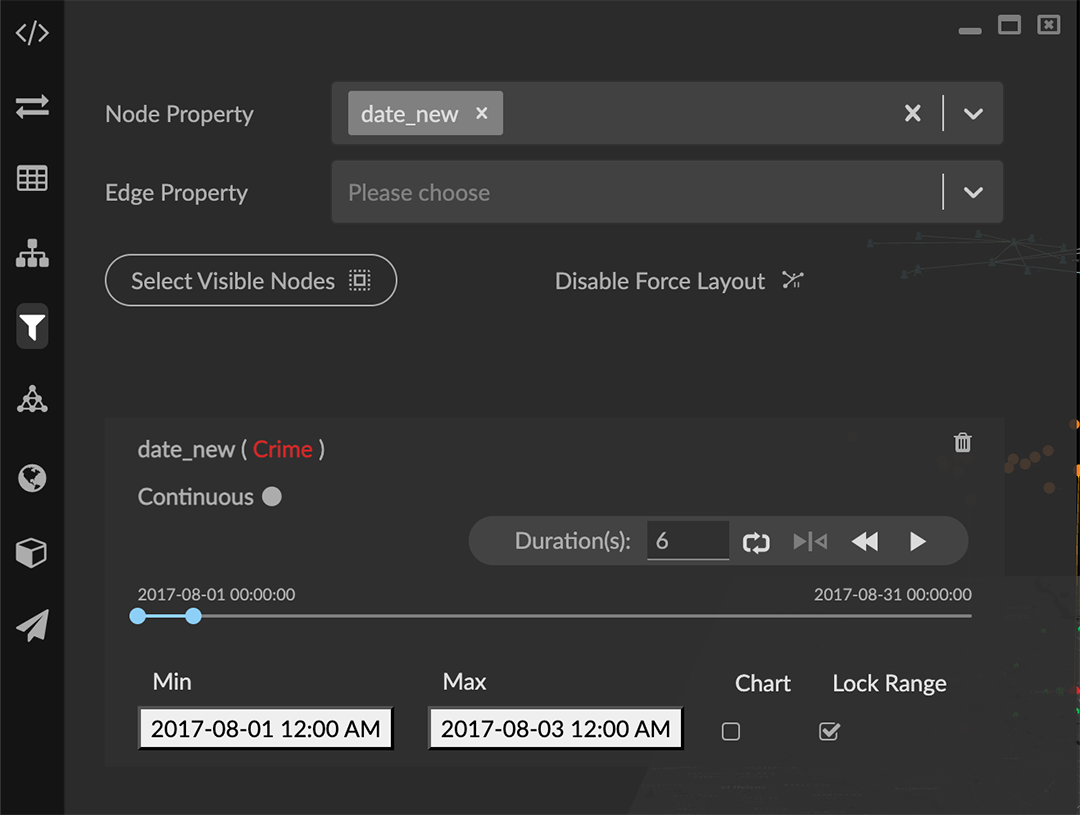
Task: Select the 3D cube view icon
Action: (x=31, y=552)
